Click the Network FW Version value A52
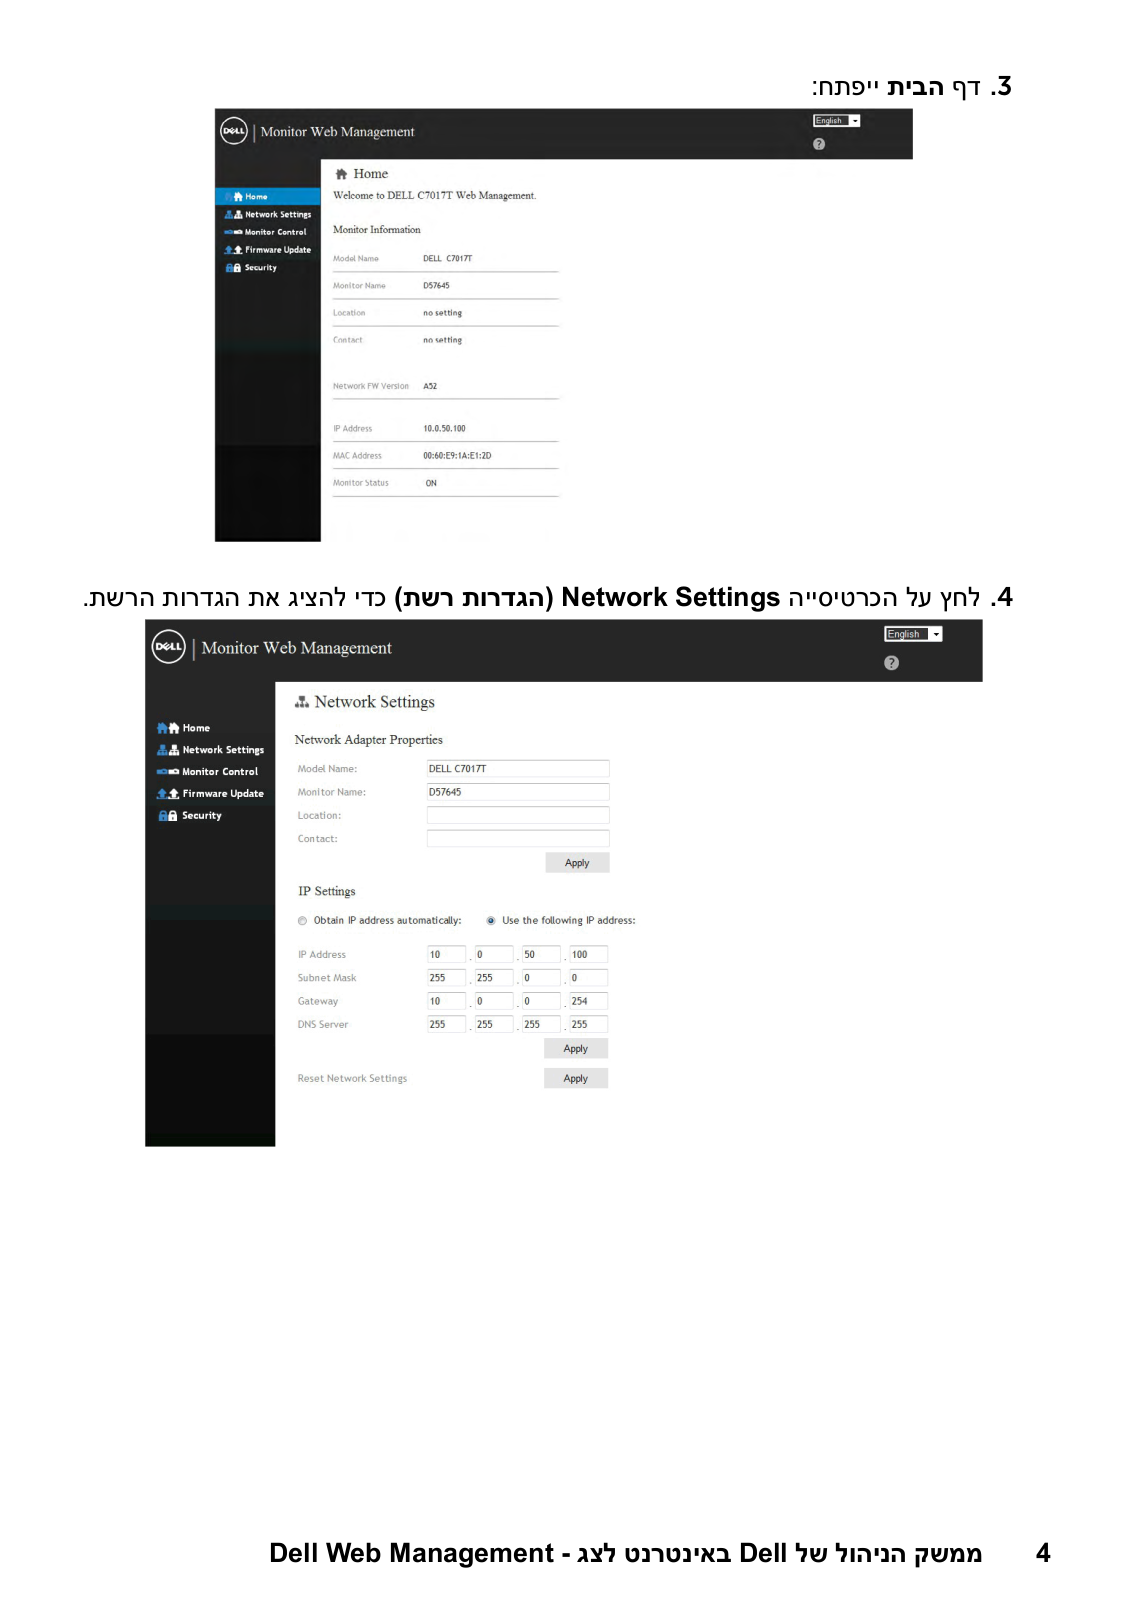The width and height of the screenshot is (1128, 1601). (x=430, y=386)
